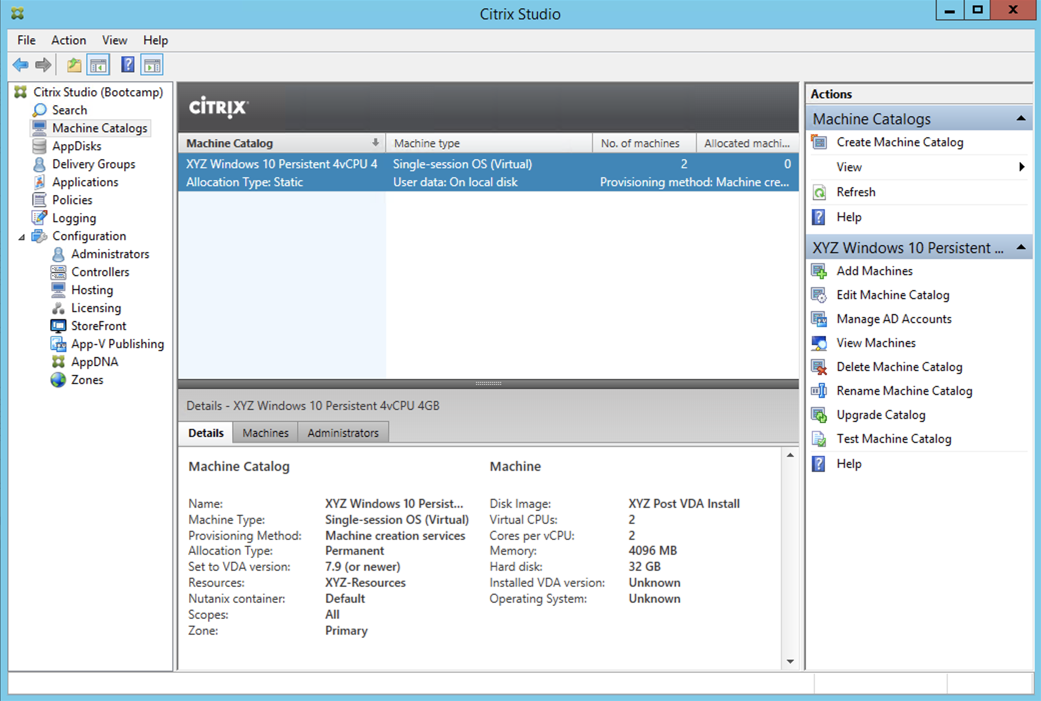Click 'XYZ Post VDA Install' disk image value
Viewport: 1041px width, 701px height.
click(x=684, y=504)
